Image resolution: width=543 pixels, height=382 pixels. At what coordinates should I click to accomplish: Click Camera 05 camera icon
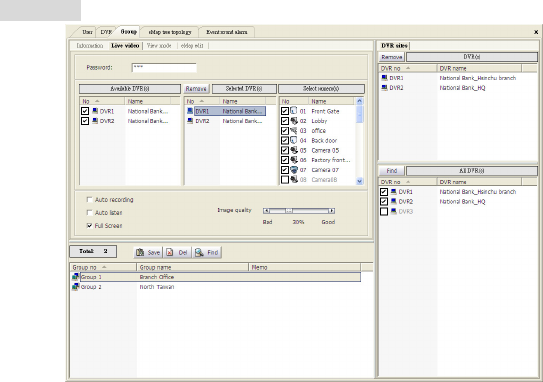(294, 150)
